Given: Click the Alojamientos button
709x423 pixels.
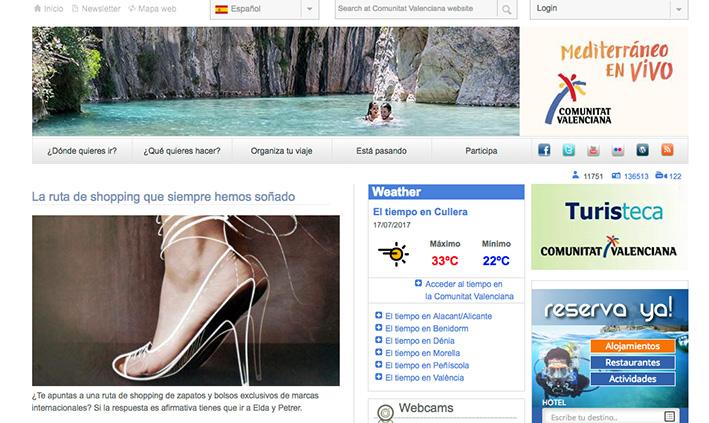Looking at the screenshot, I should coord(633,346).
